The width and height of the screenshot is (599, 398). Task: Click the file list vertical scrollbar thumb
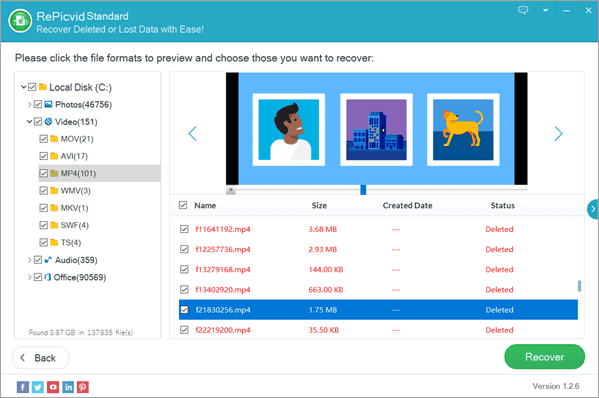[x=580, y=286]
